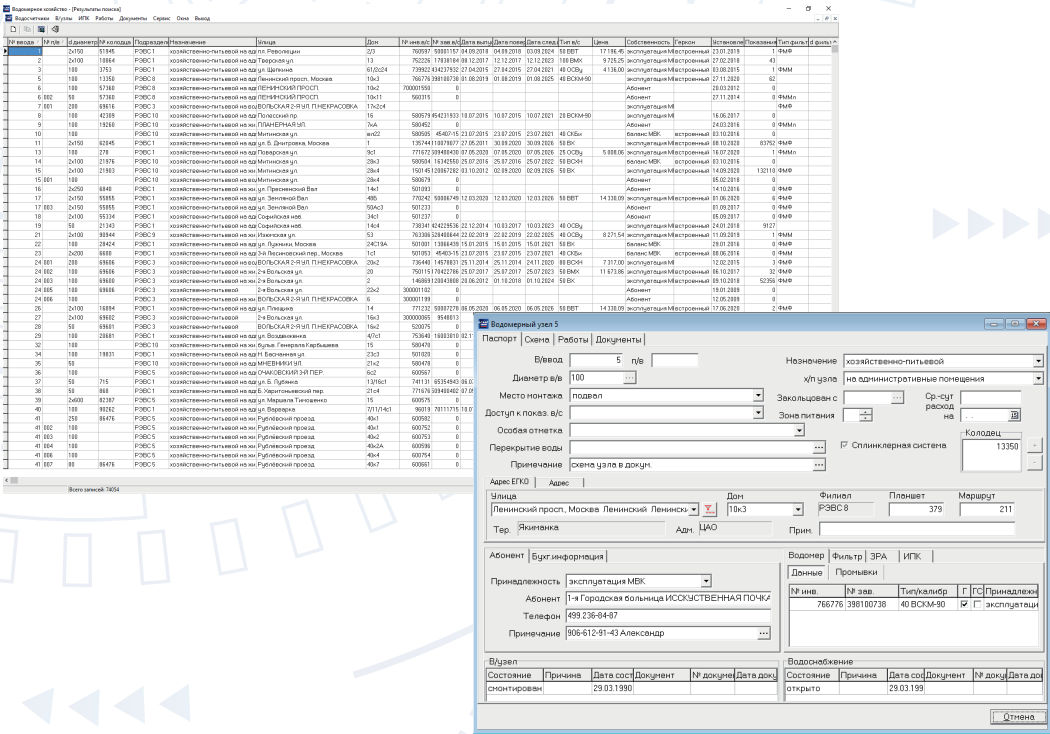Open the Дом dropdown
This screenshot has width=1050, height=734.
point(798,510)
